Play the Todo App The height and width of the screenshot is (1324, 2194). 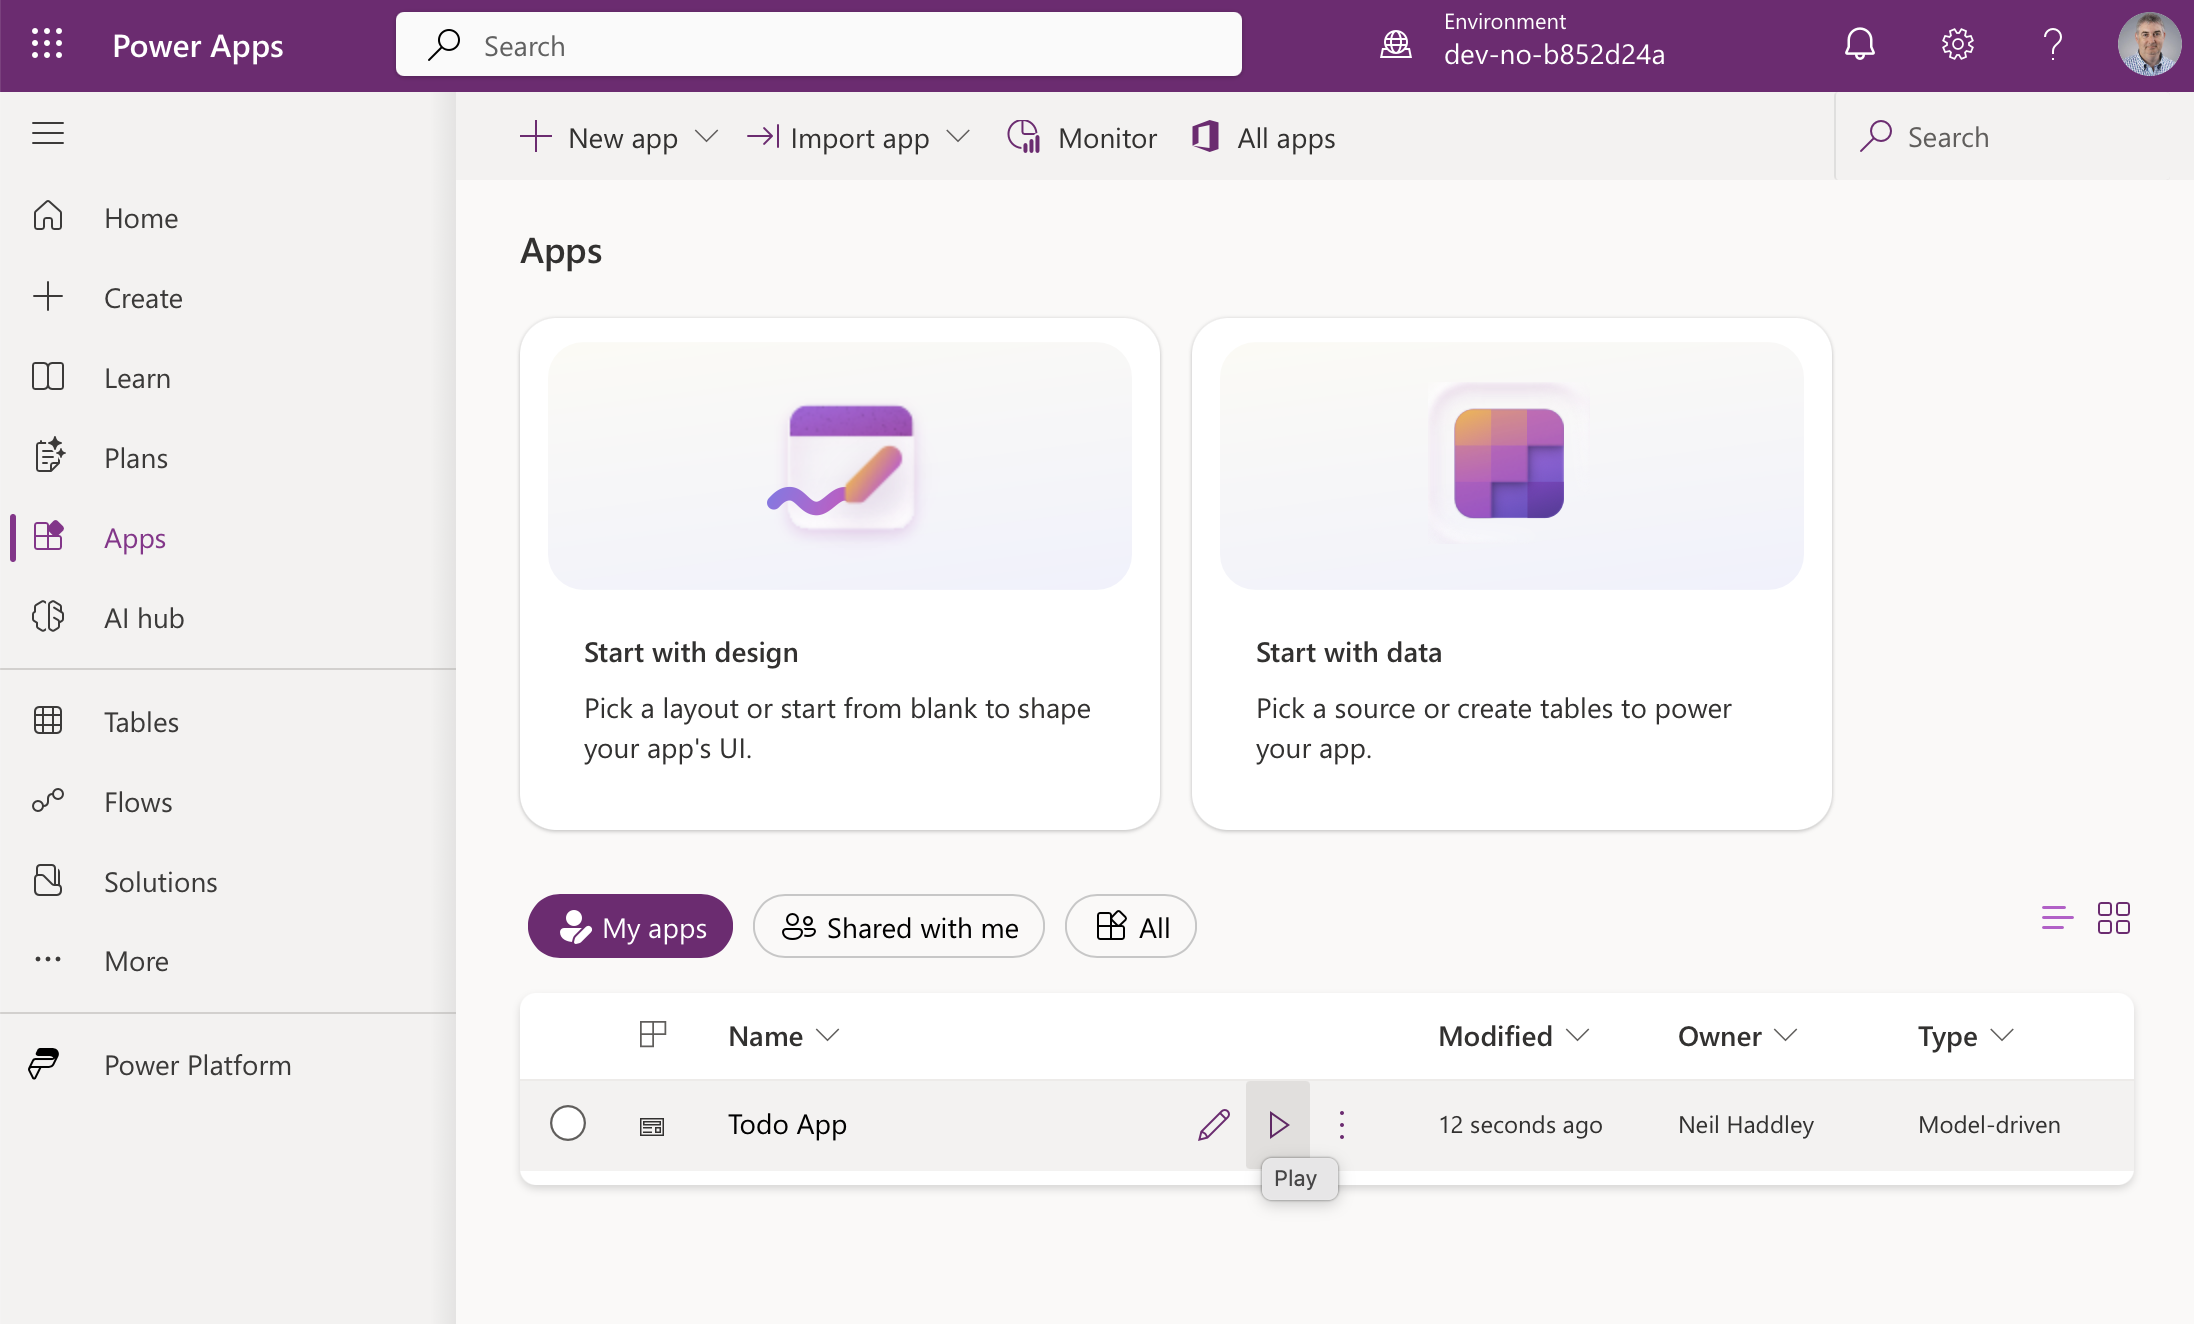pos(1278,1125)
